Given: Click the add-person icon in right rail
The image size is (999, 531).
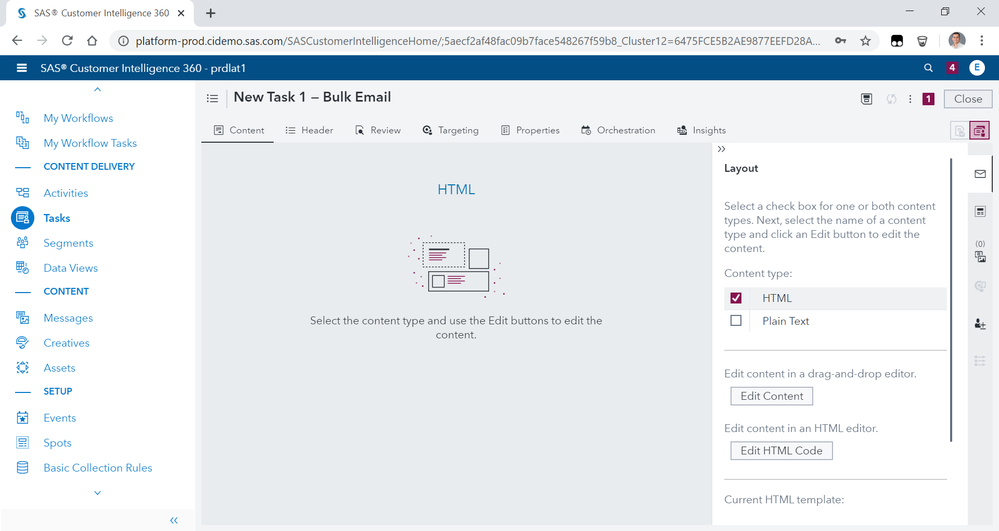Looking at the screenshot, I should tap(980, 324).
